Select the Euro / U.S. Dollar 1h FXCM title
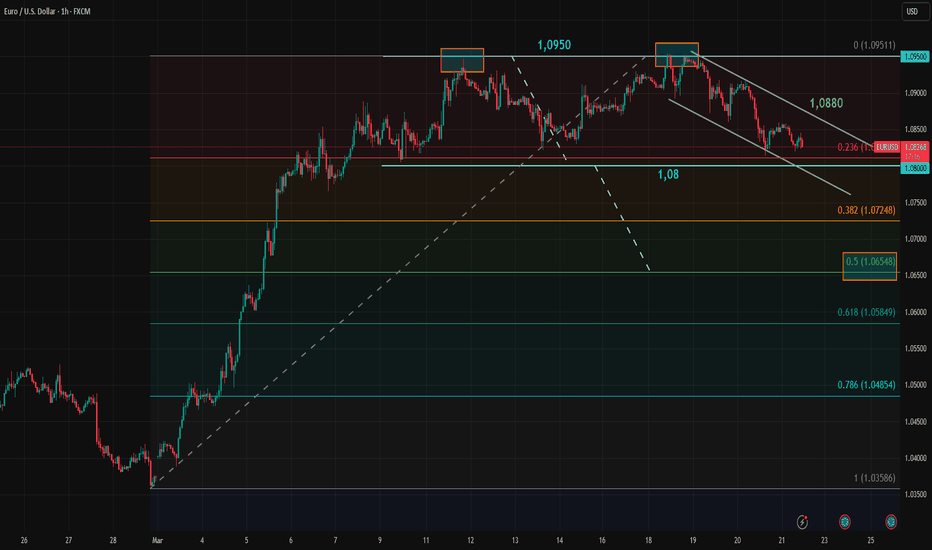Viewport: 932px width, 550px height. click(x=47, y=11)
